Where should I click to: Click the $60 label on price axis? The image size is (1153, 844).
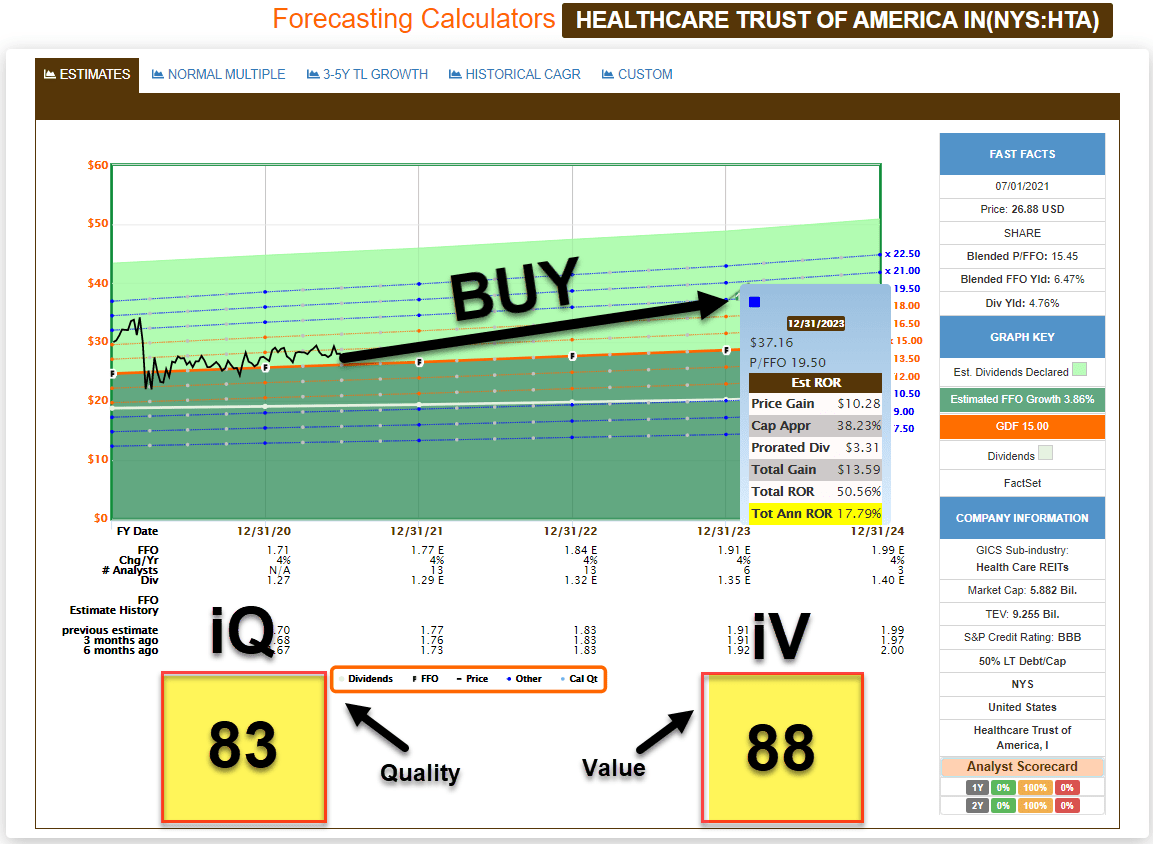click(x=98, y=165)
